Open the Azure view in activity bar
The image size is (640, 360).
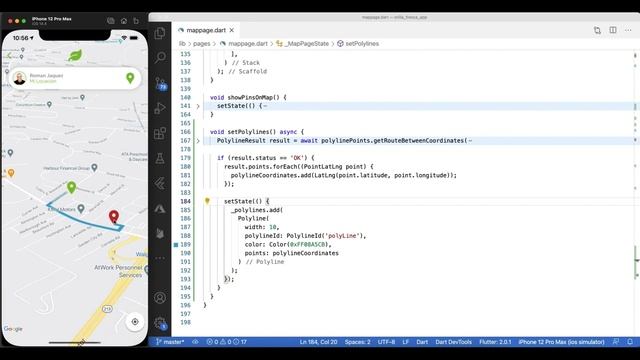160,209
